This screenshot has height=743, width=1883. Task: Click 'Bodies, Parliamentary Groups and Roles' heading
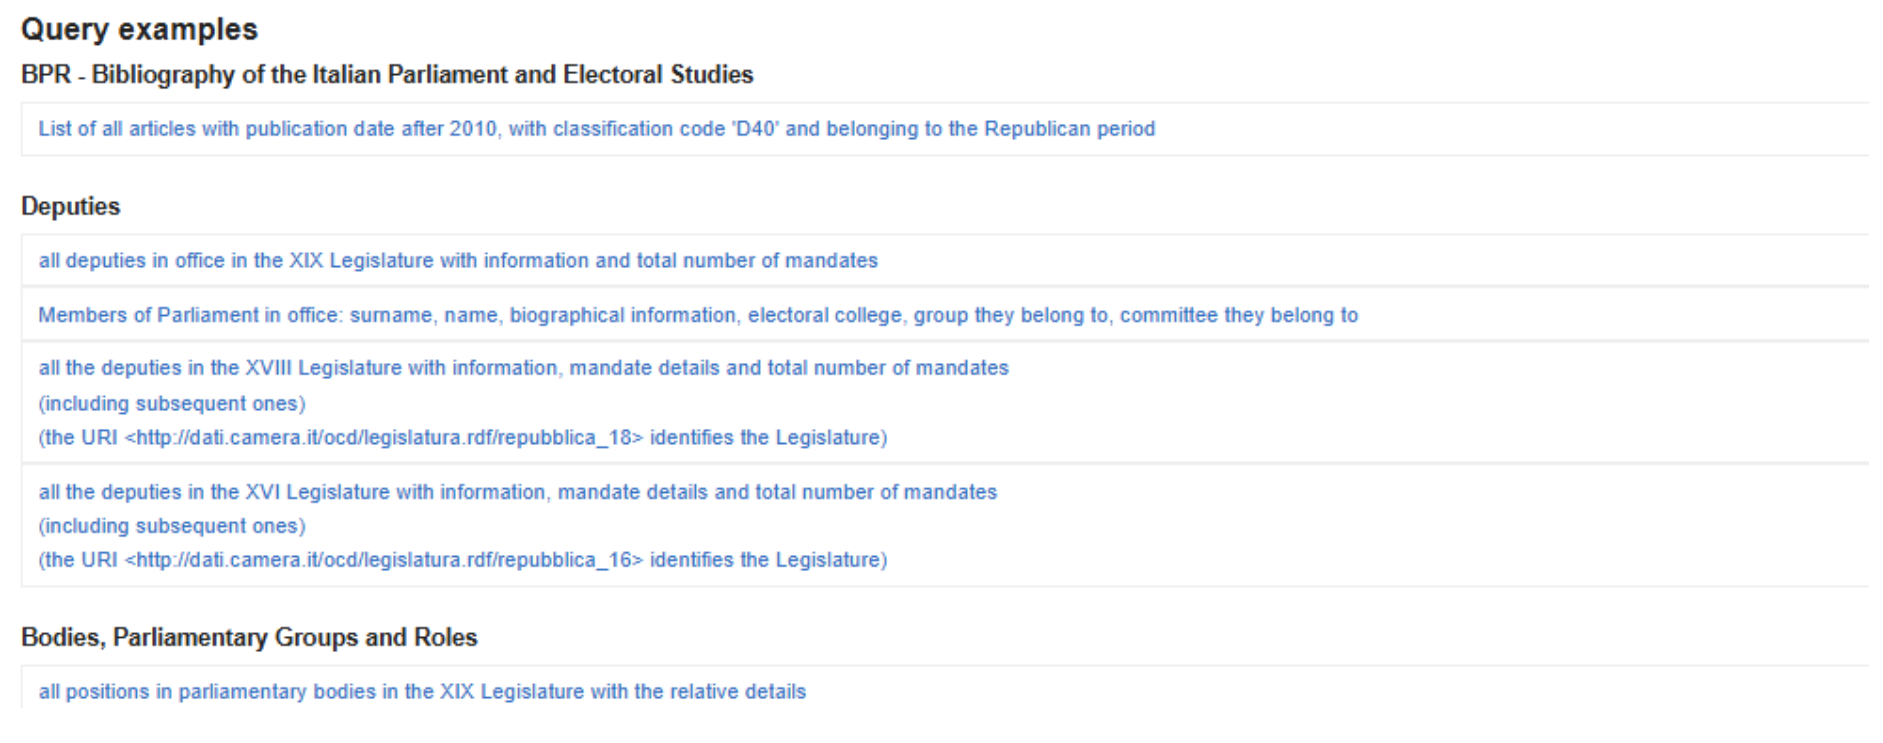tap(249, 638)
